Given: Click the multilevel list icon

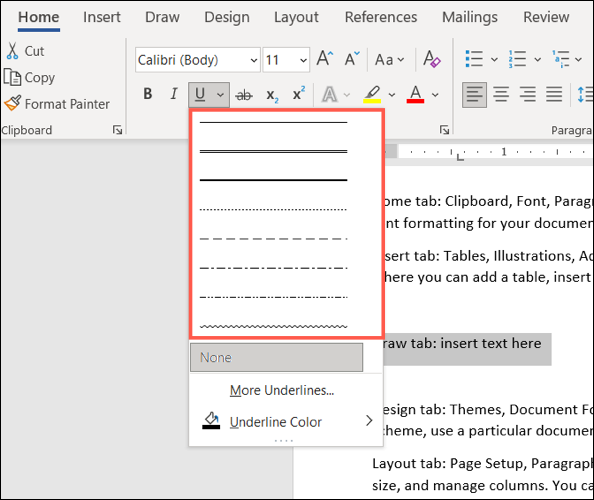Looking at the screenshot, I should coord(561,59).
